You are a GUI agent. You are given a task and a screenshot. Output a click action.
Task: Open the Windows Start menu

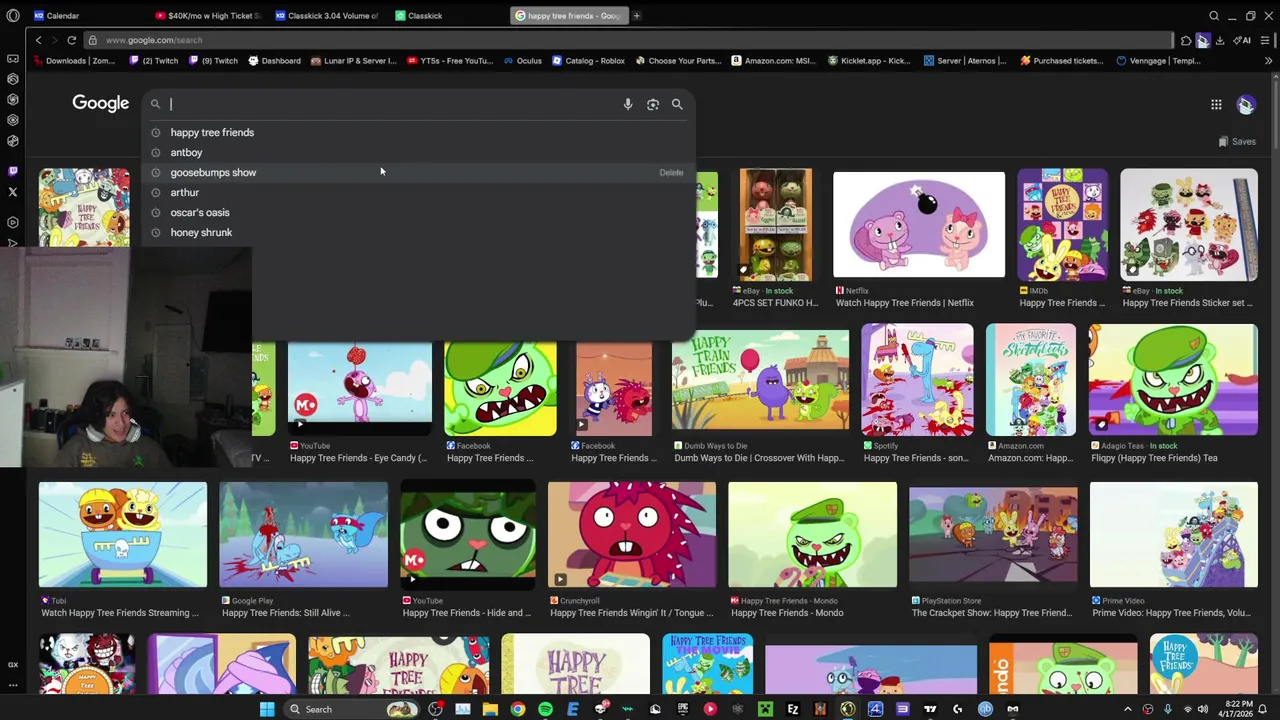coord(267,709)
